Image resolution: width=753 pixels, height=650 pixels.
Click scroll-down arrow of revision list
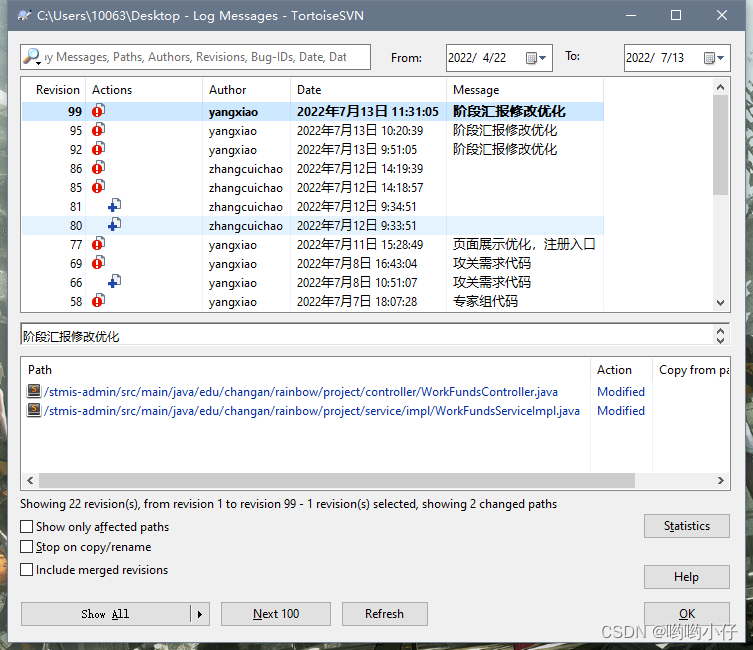pyautogui.click(x=720, y=302)
